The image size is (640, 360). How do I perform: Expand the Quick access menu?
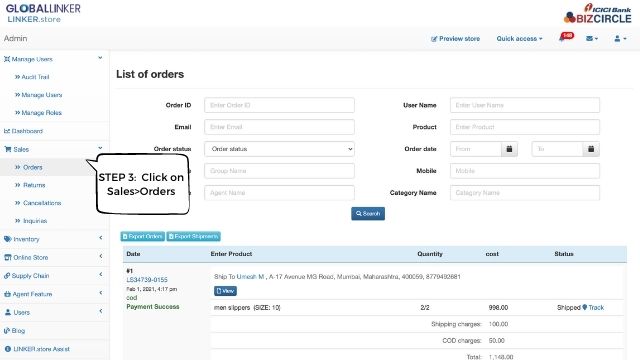(519, 39)
